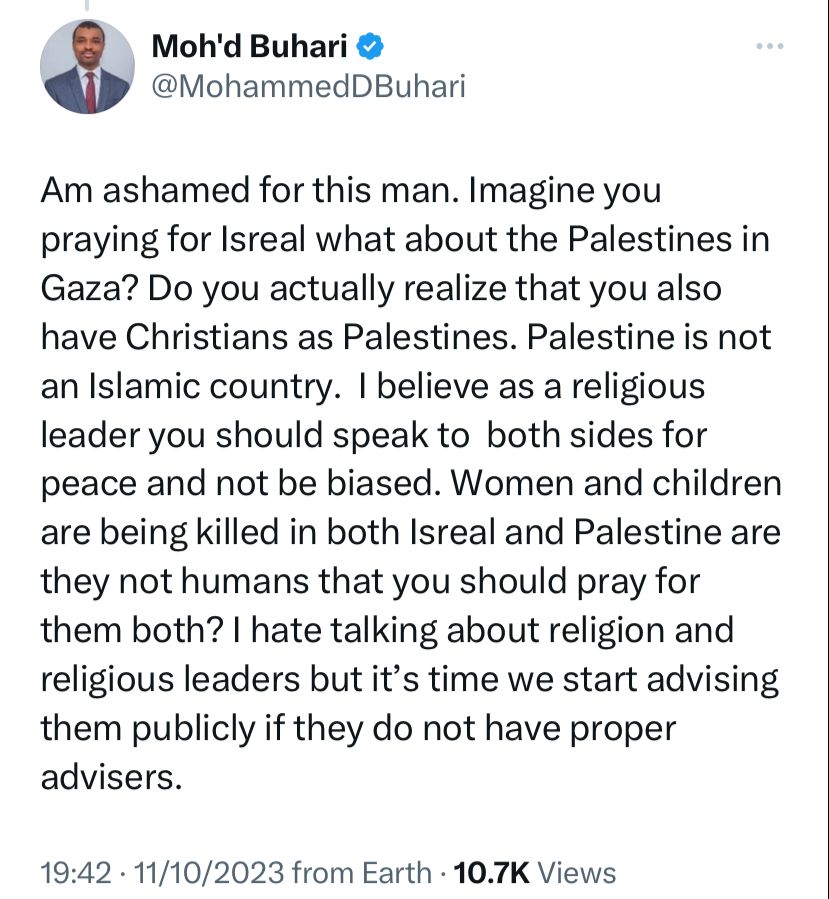
Task: Click the word "Christians" in the tweet
Action: pyautogui.click(x=206, y=337)
